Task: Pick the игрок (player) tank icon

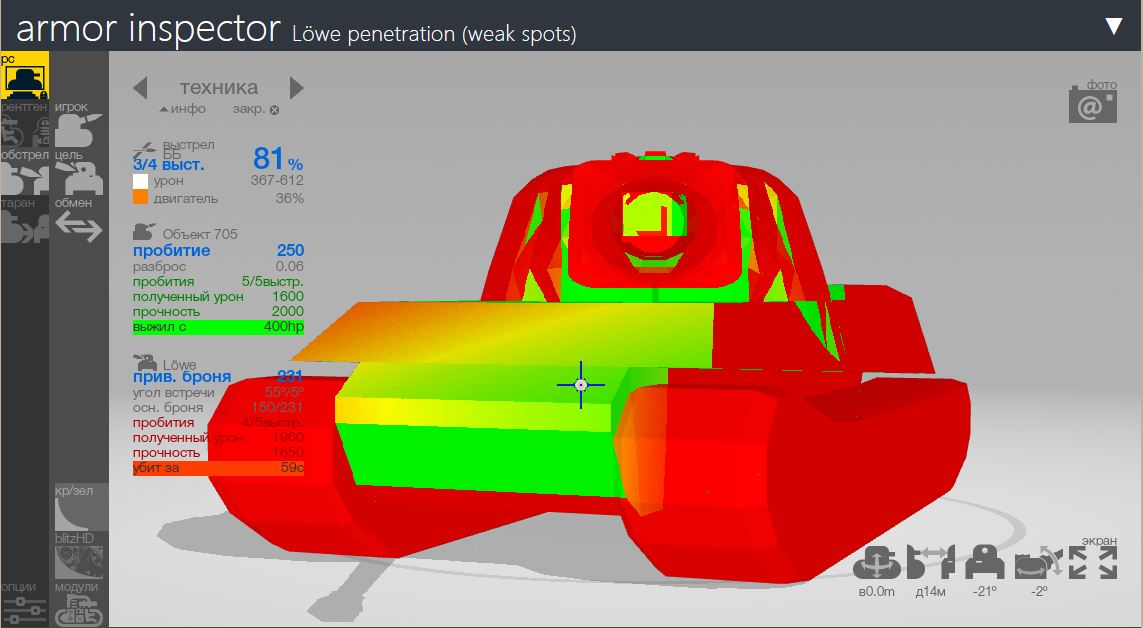Action: click(78, 127)
